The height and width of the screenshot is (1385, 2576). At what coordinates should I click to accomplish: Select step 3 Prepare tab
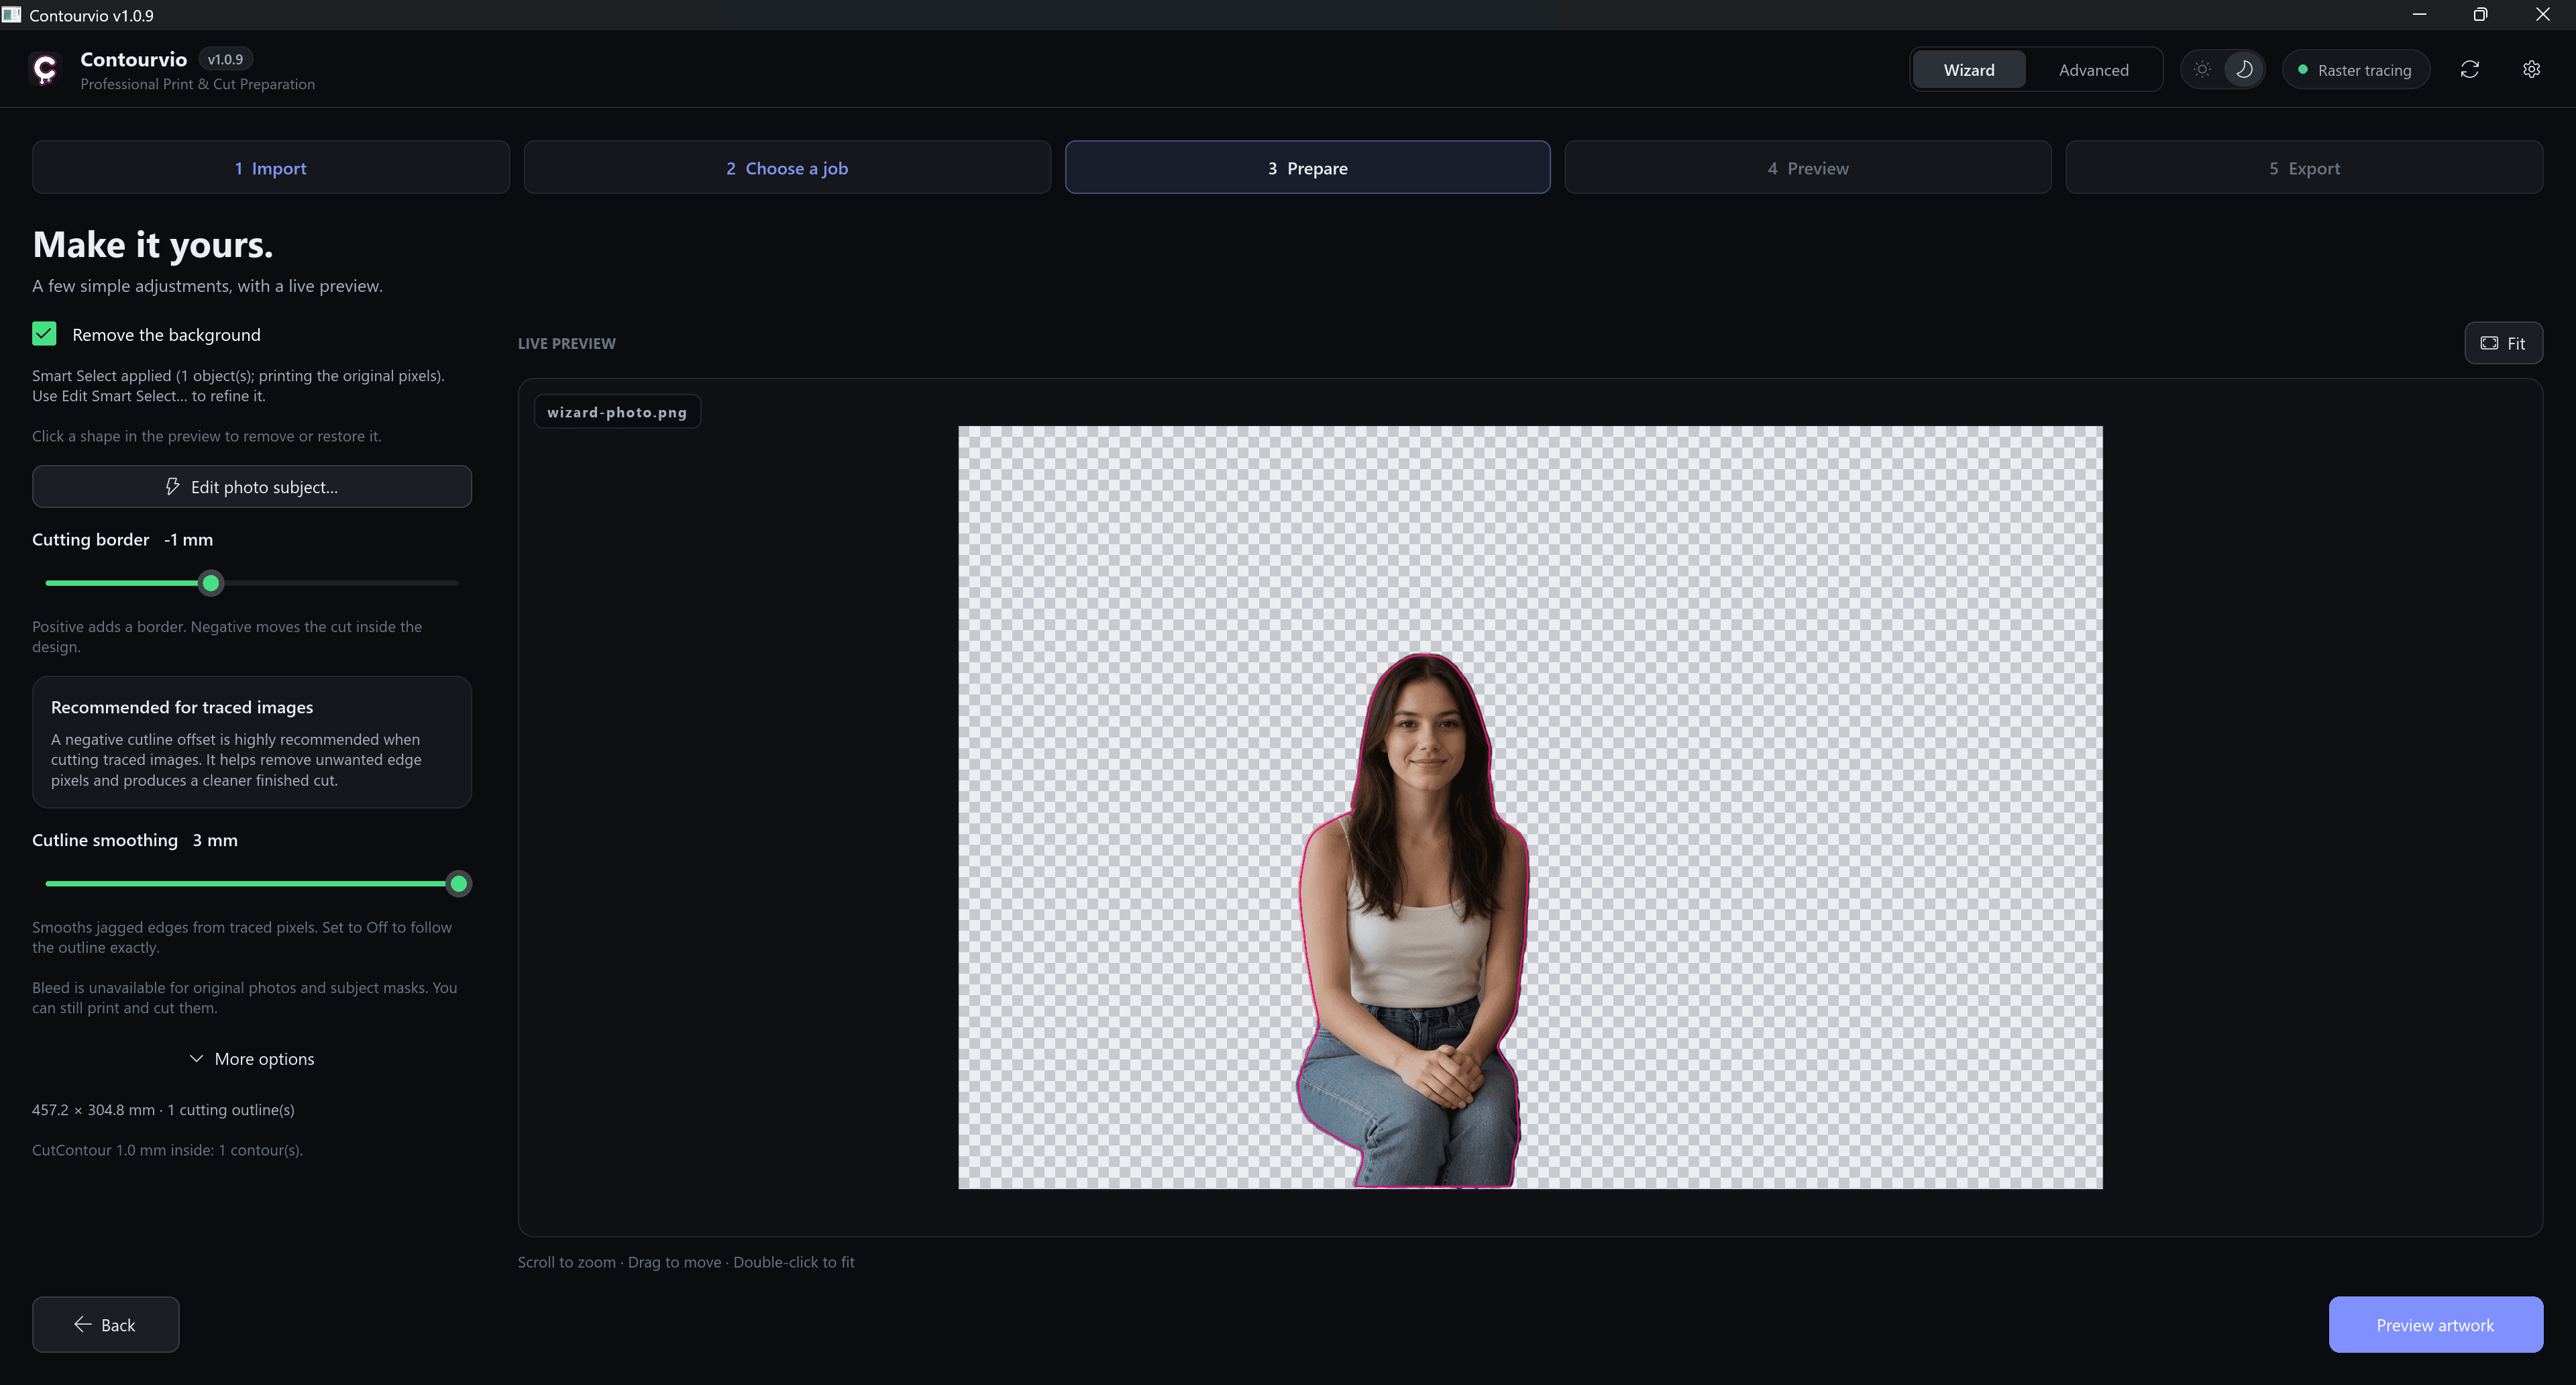click(1307, 168)
